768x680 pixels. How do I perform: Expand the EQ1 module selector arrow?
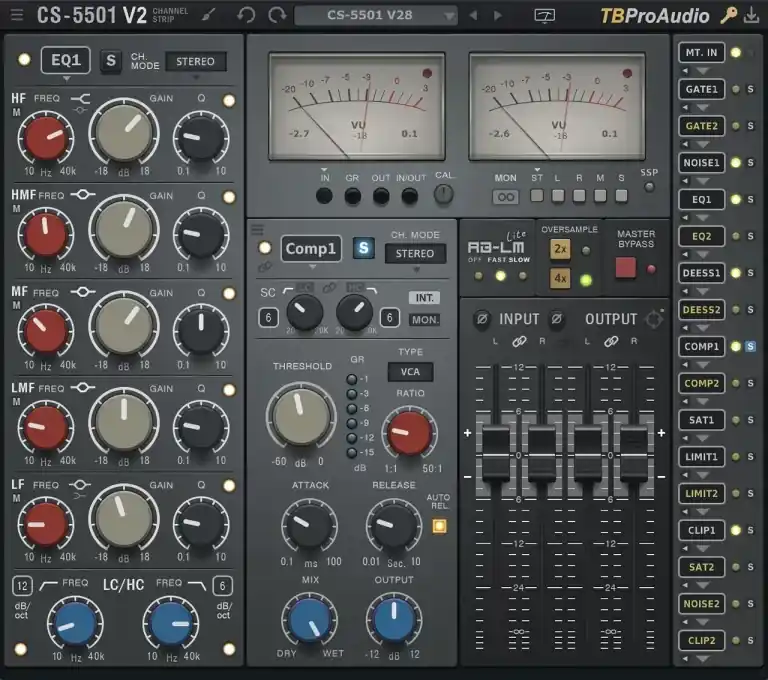point(66,79)
